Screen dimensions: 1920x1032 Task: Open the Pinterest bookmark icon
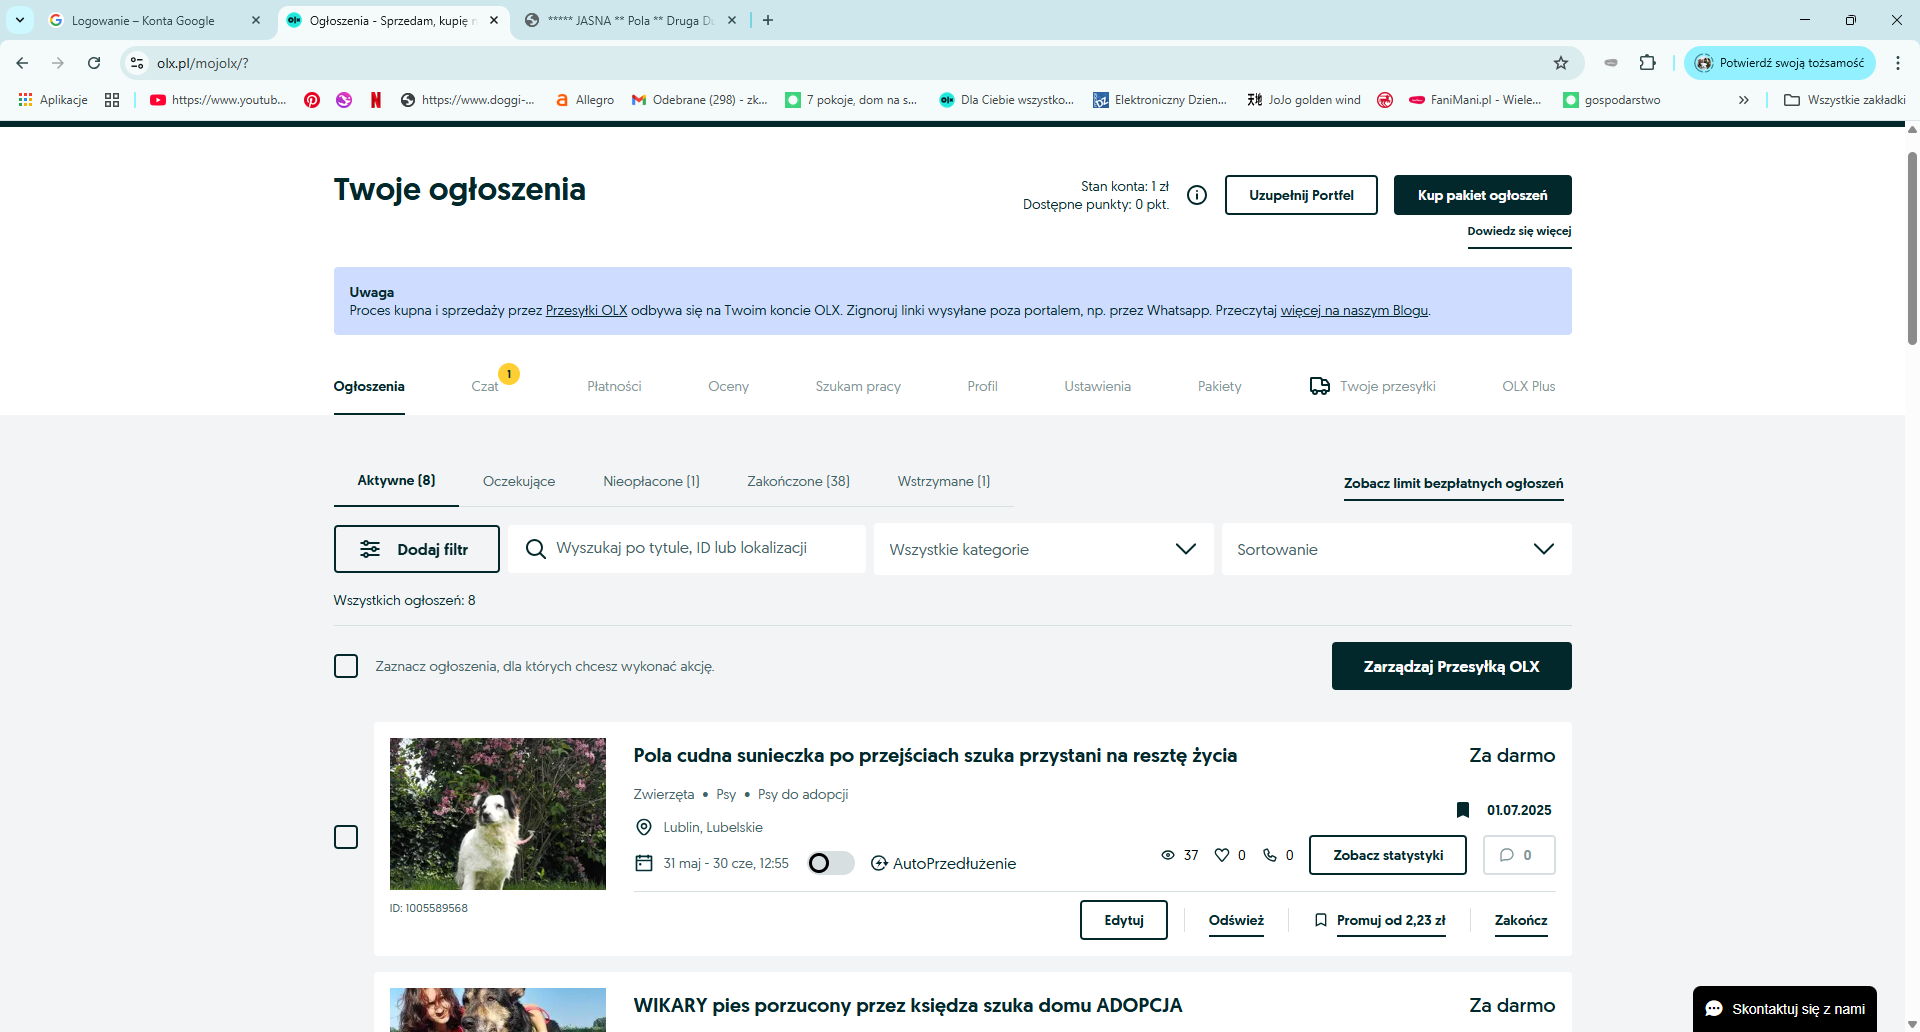tap(312, 100)
